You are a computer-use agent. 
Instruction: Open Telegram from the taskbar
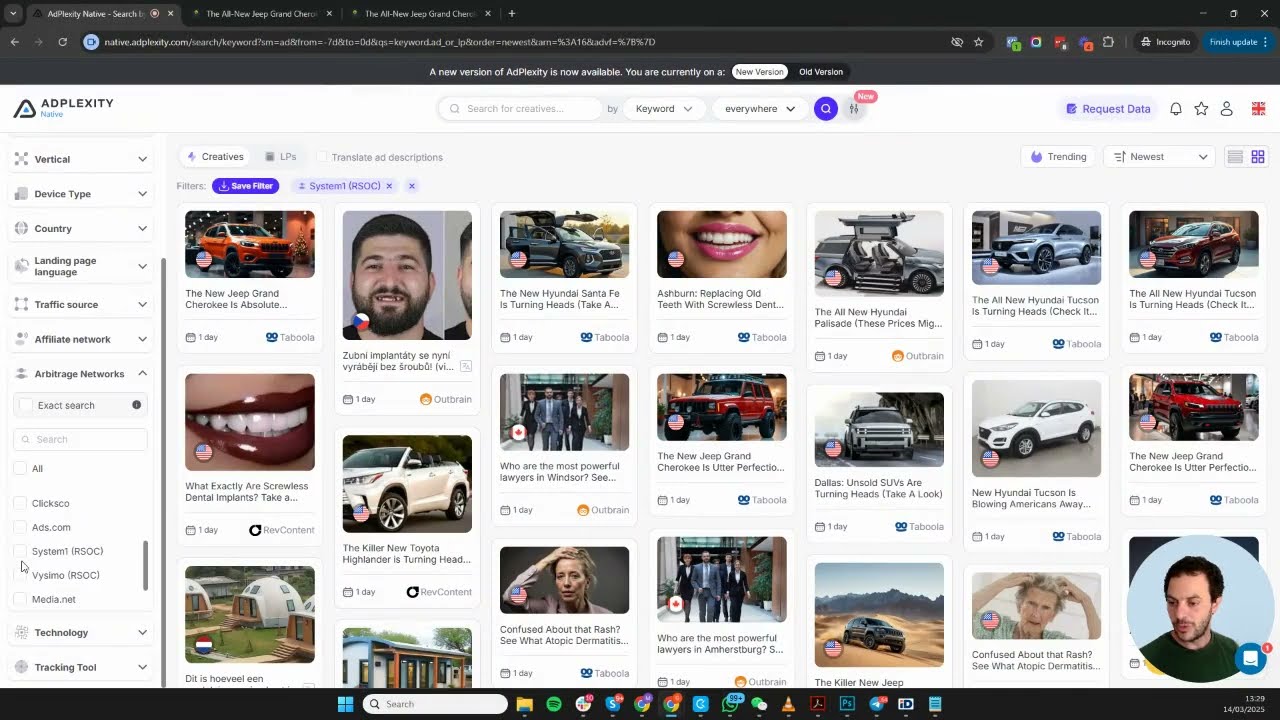click(x=877, y=704)
